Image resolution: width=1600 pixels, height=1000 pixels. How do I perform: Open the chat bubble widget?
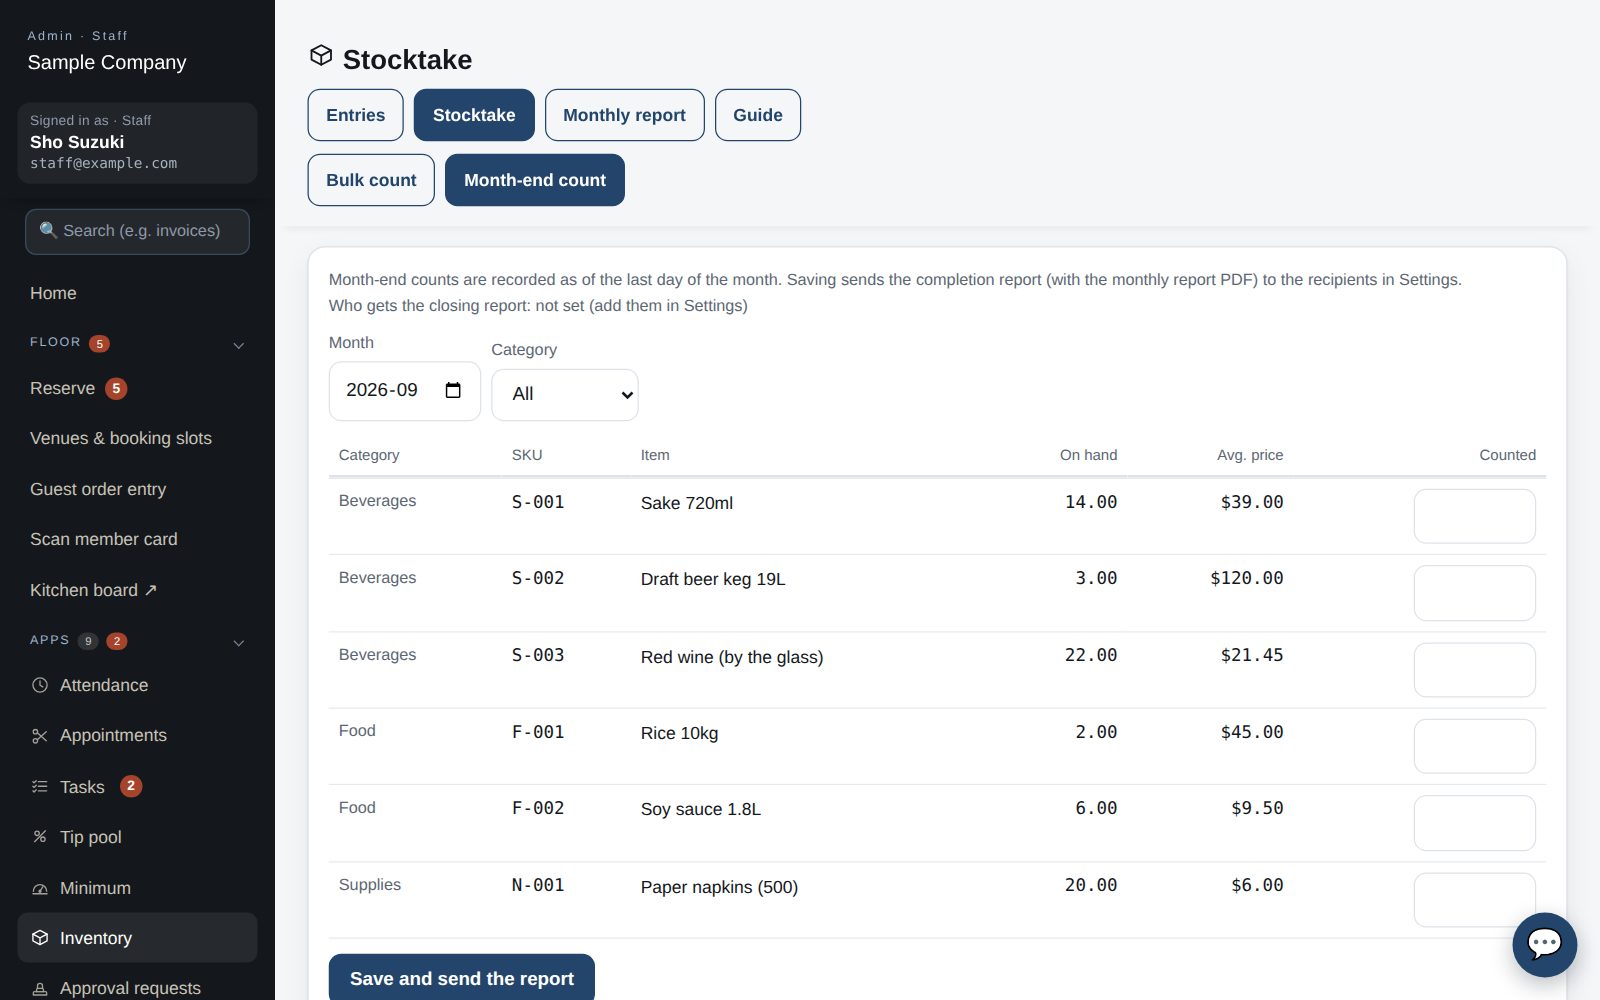(x=1544, y=944)
